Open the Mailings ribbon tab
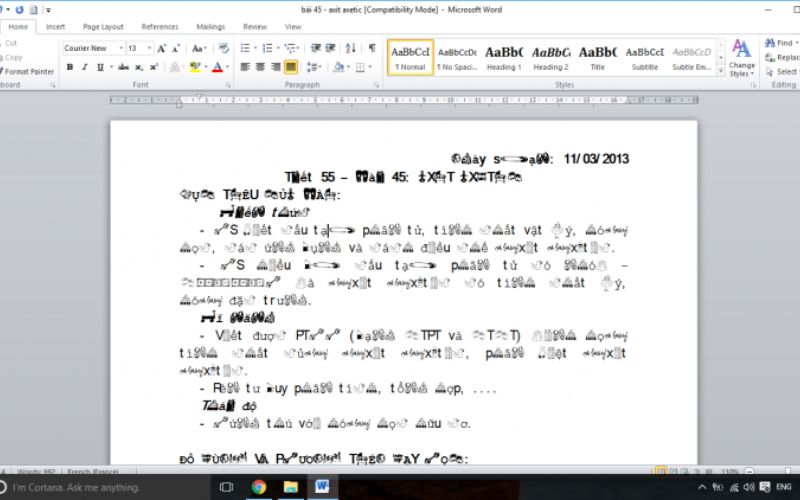 coord(210,27)
